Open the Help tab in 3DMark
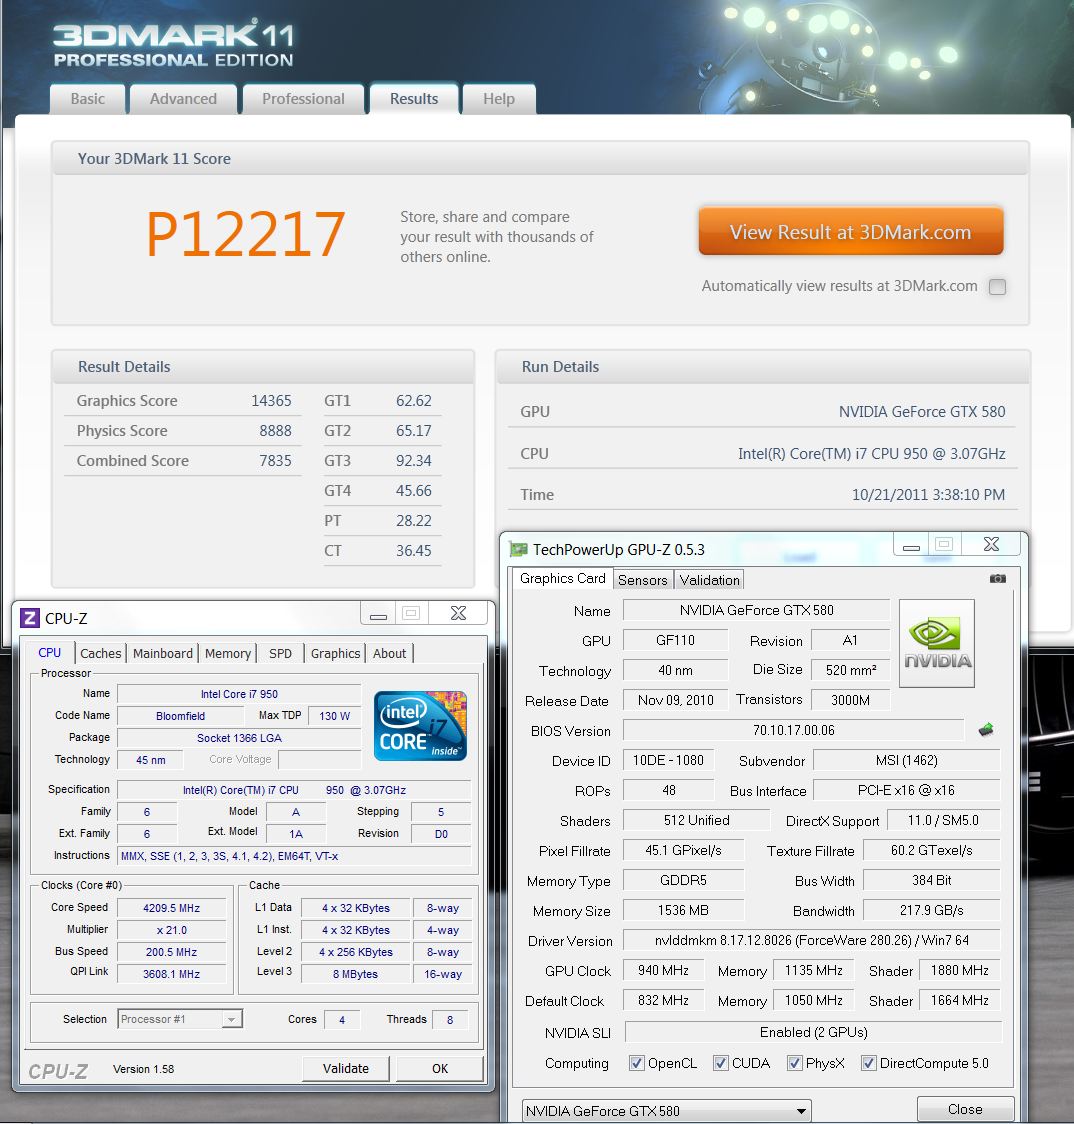The image size is (1074, 1124). pyautogui.click(x=499, y=99)
